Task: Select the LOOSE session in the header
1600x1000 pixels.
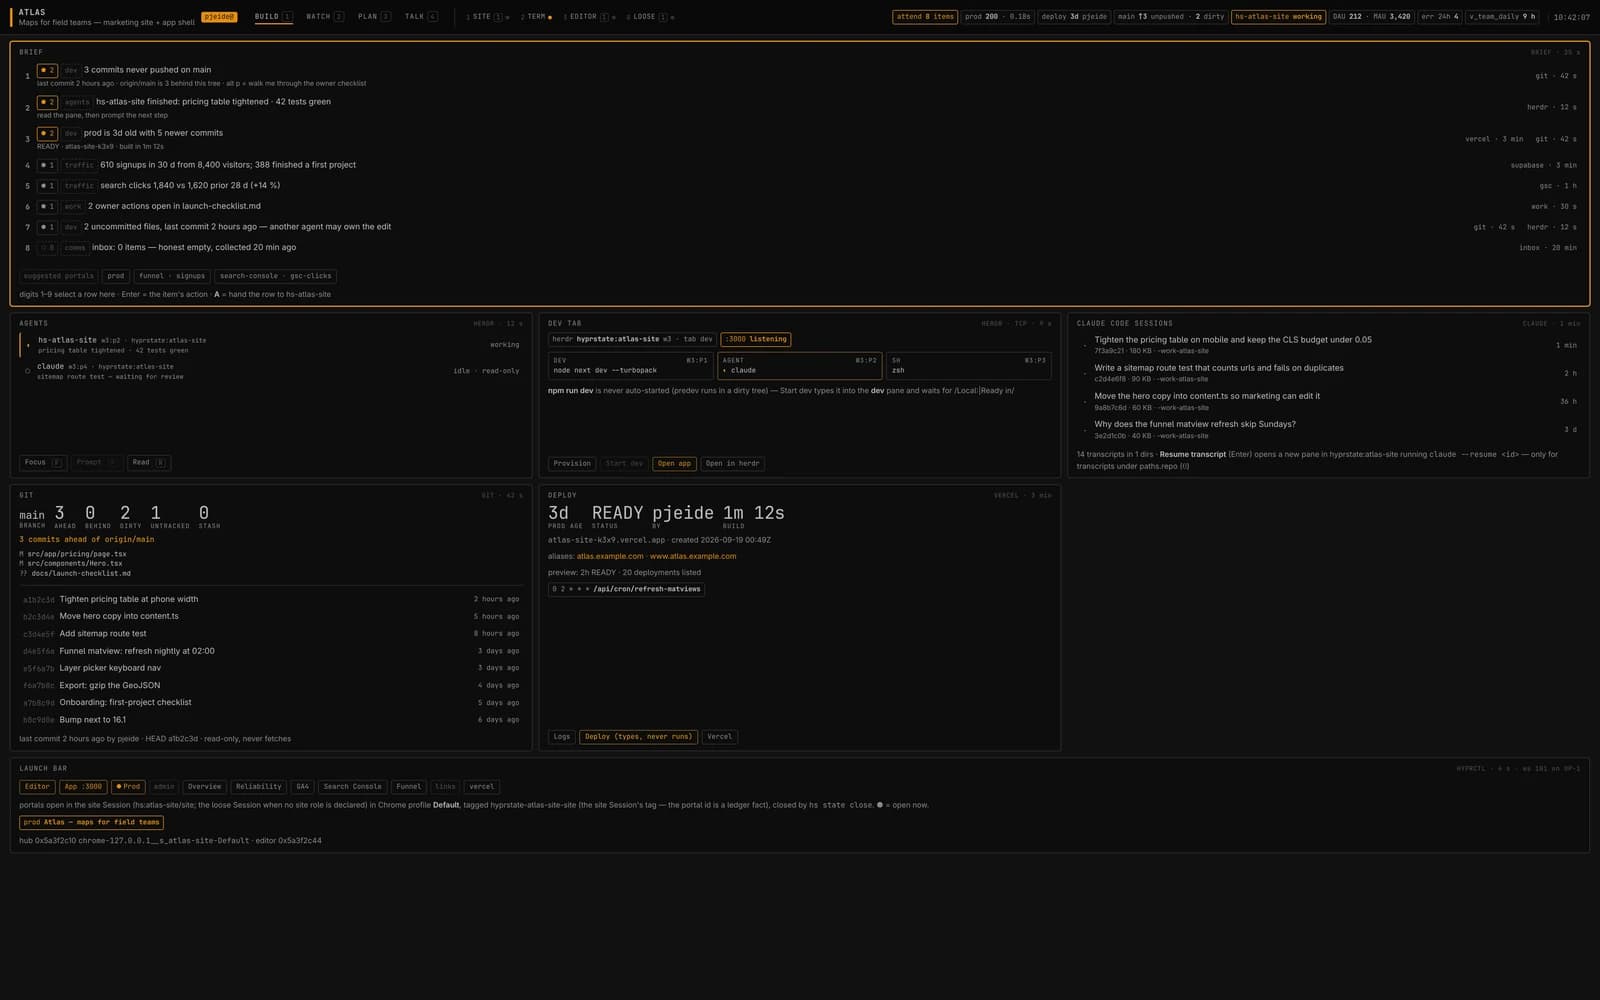Action: pyautogui.click(x=650, y=17)
